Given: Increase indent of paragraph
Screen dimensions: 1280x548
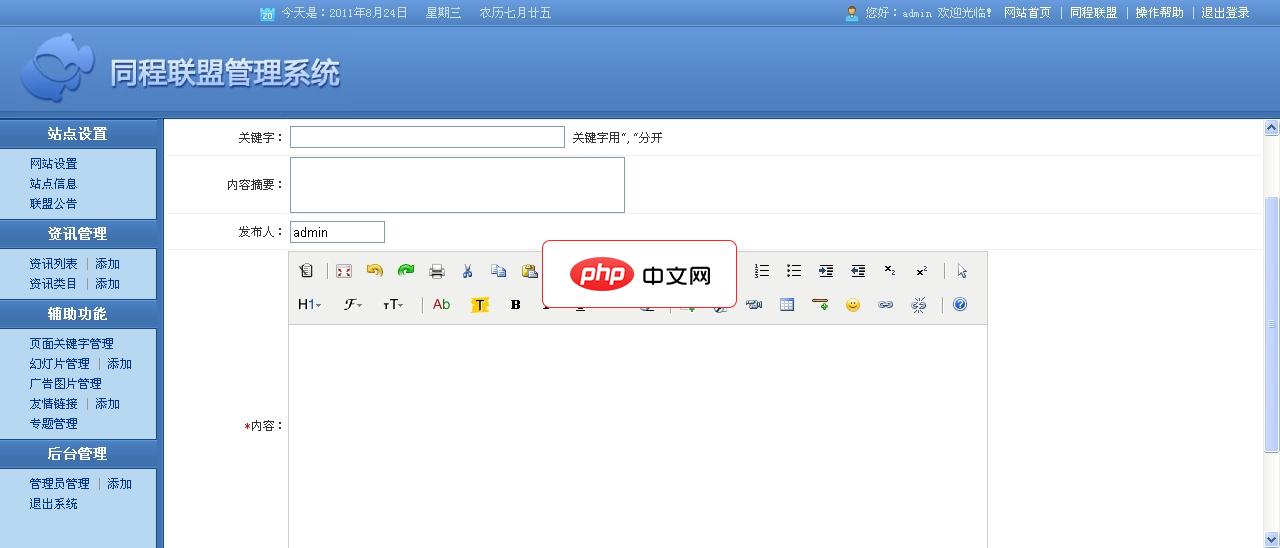Looking at the screenshot, I should click(826, 271).
